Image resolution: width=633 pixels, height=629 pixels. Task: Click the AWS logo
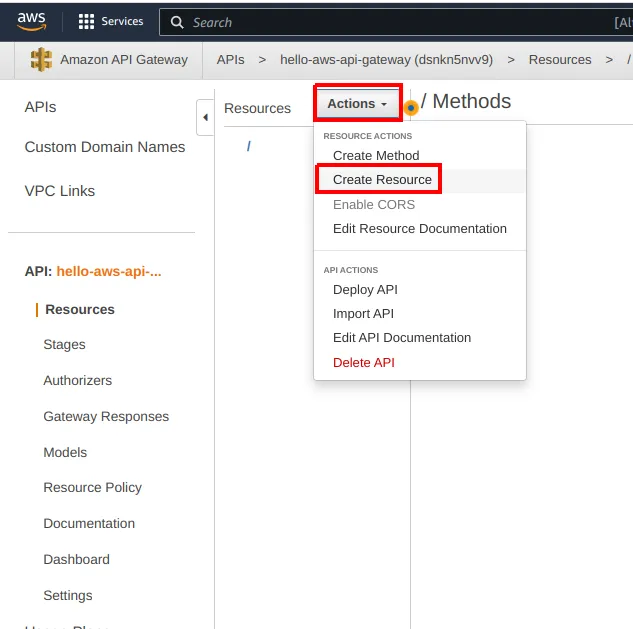click(x=31, y=21)
